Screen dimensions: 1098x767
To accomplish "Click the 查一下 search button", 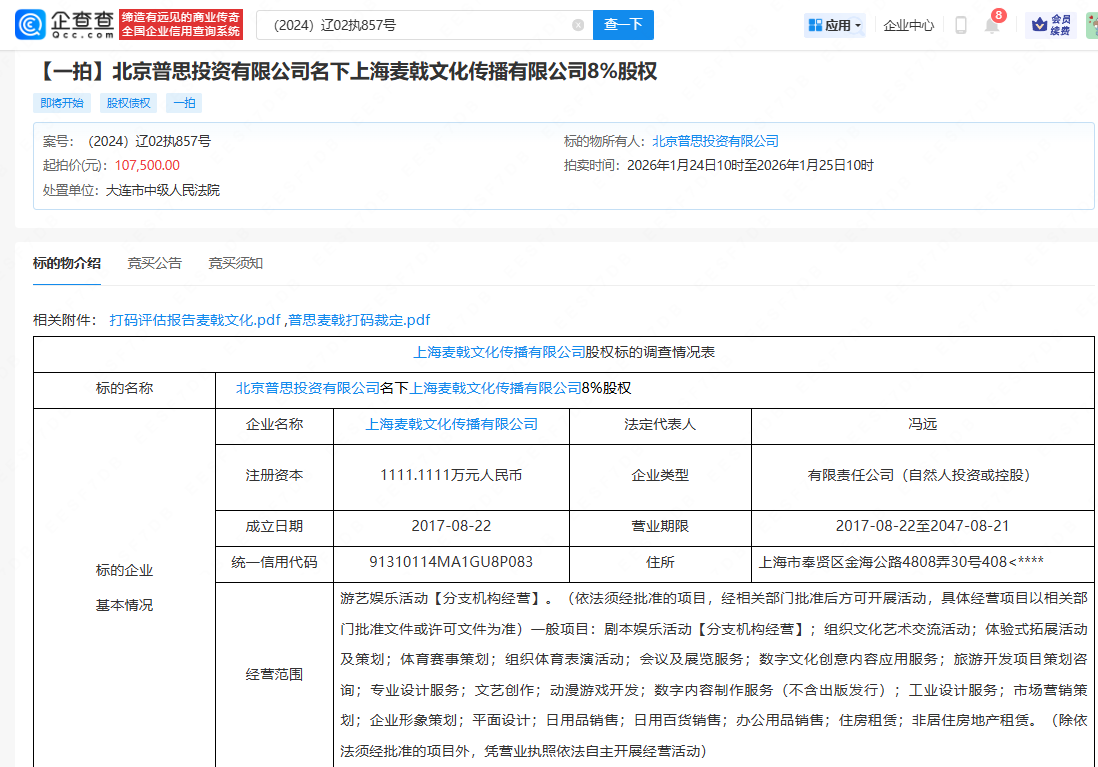I will click(x=623, y=24).
